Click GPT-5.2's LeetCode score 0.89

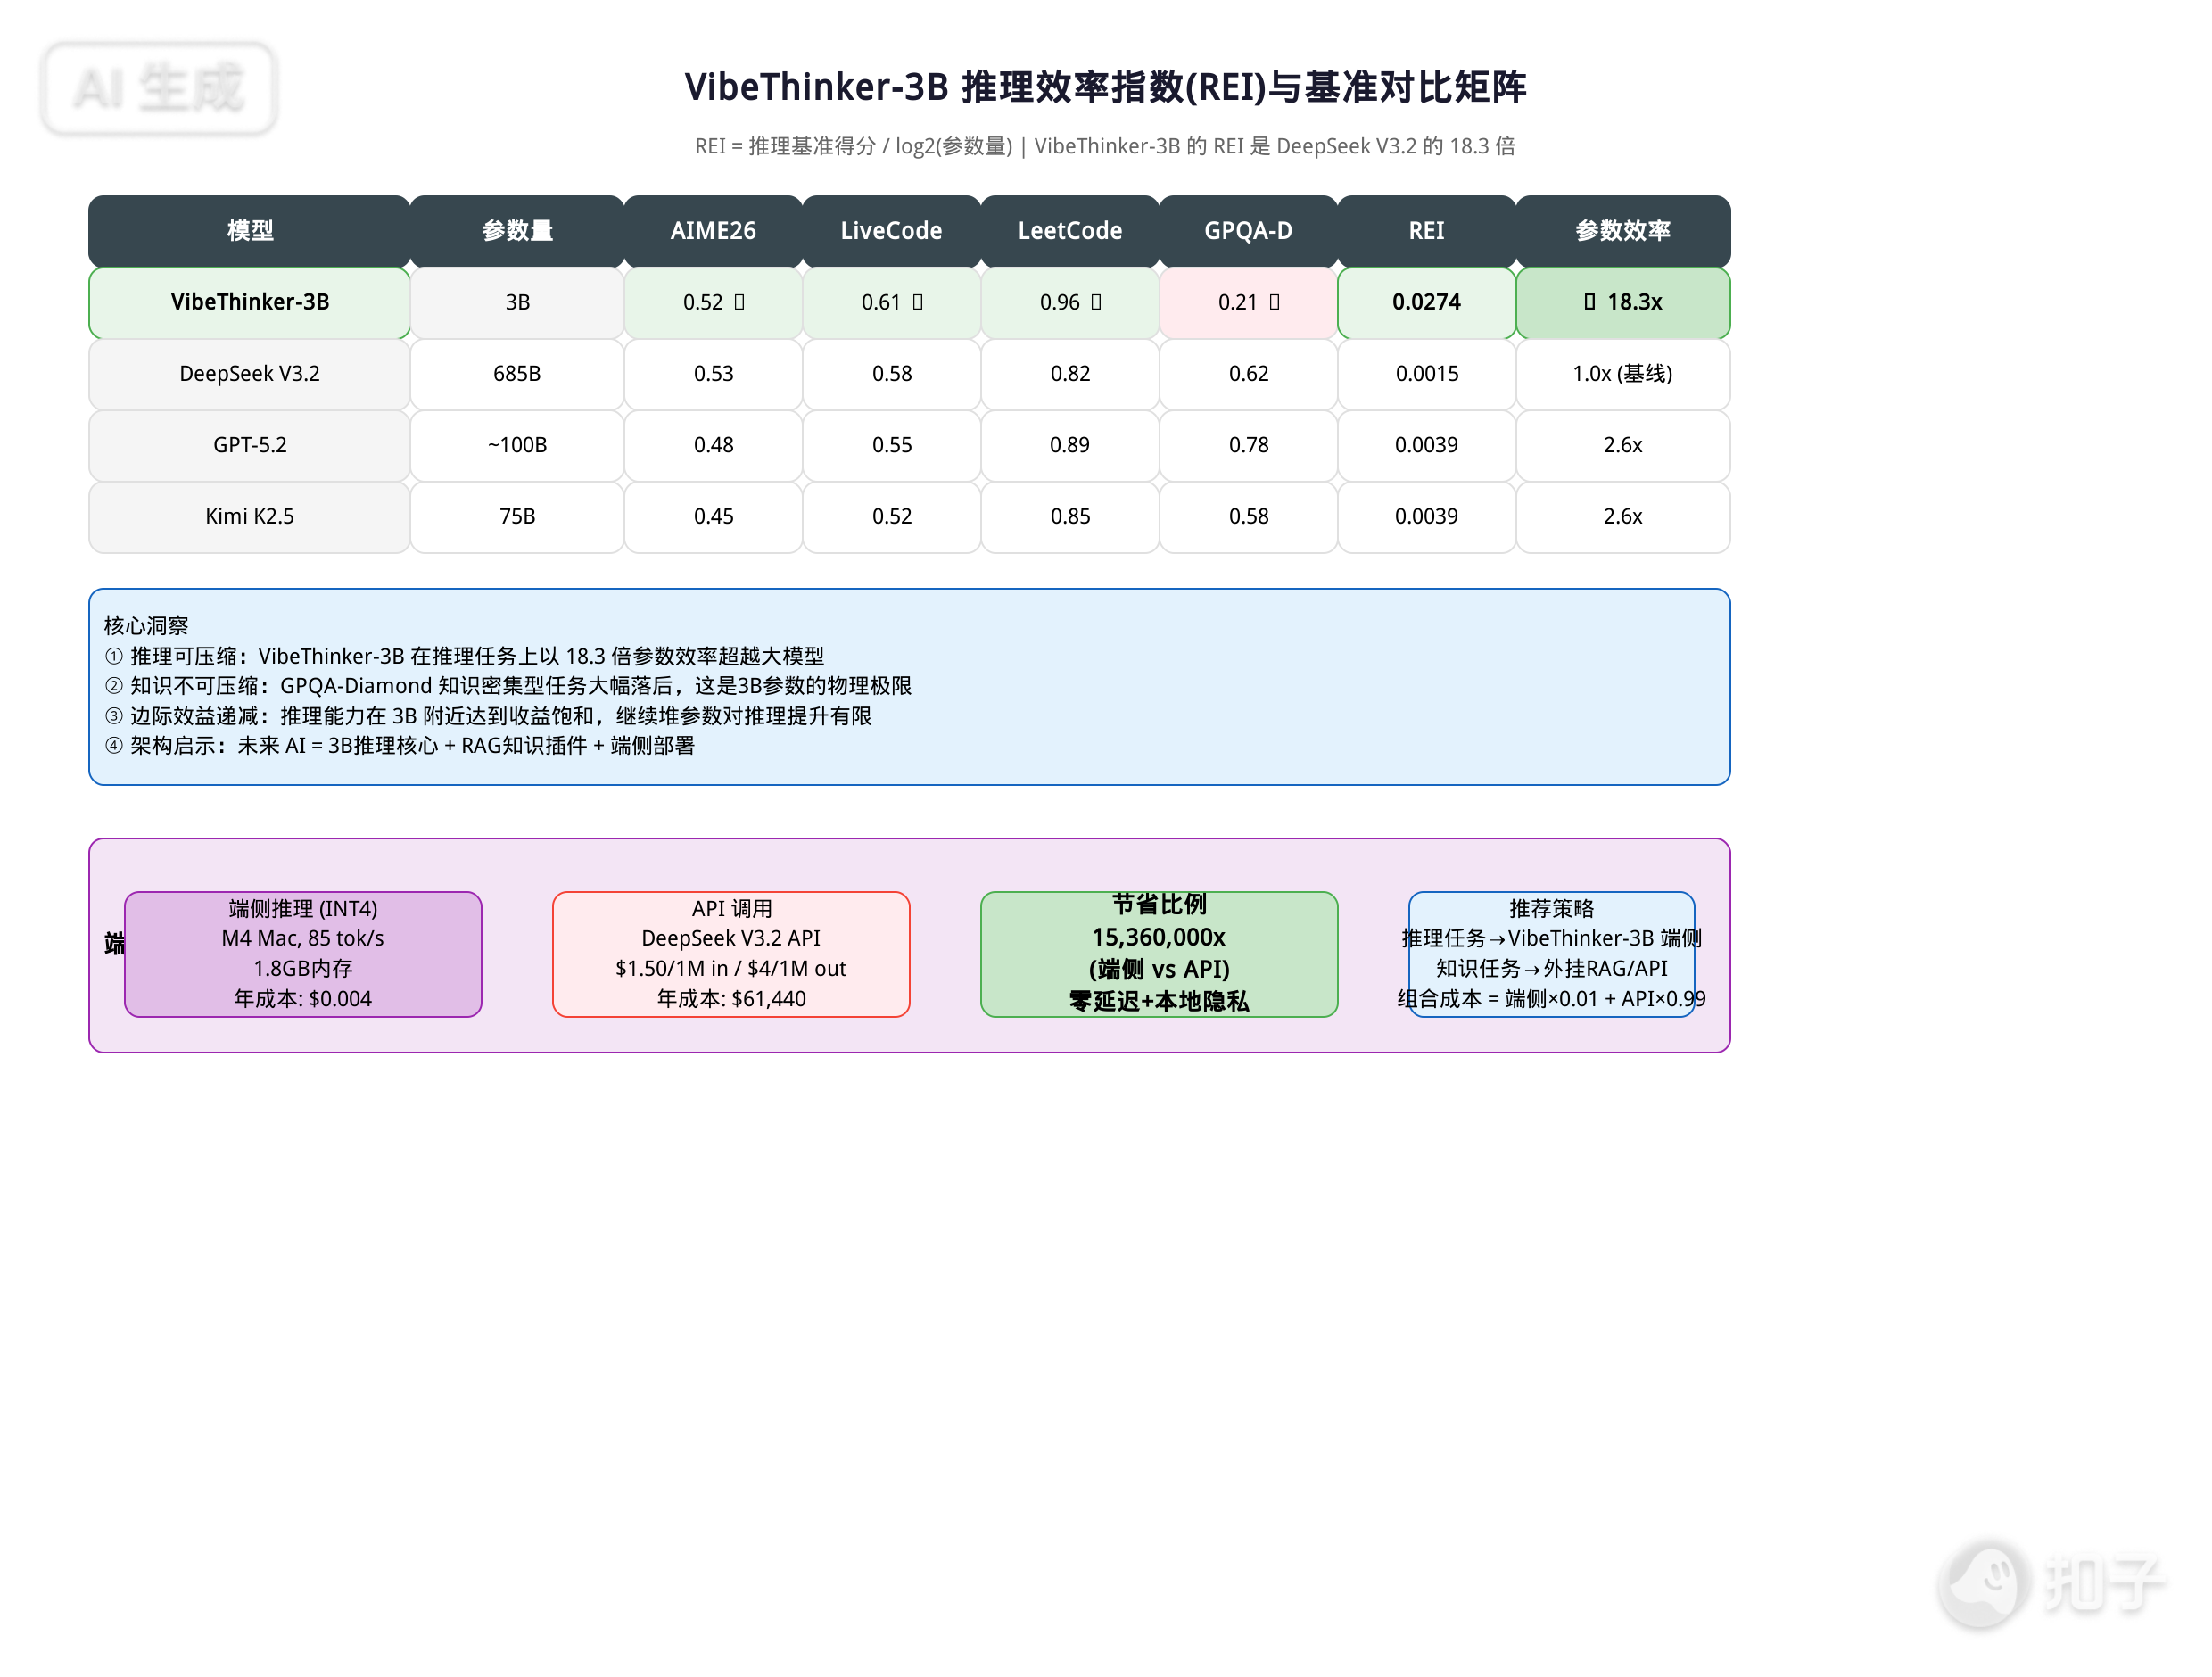(1070, 445)
